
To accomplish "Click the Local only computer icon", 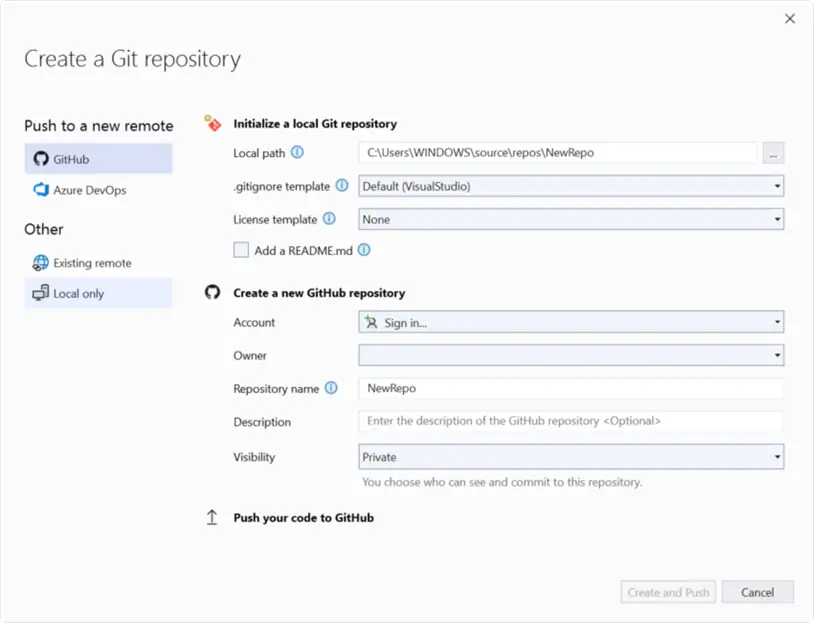I will coord(41,293).
